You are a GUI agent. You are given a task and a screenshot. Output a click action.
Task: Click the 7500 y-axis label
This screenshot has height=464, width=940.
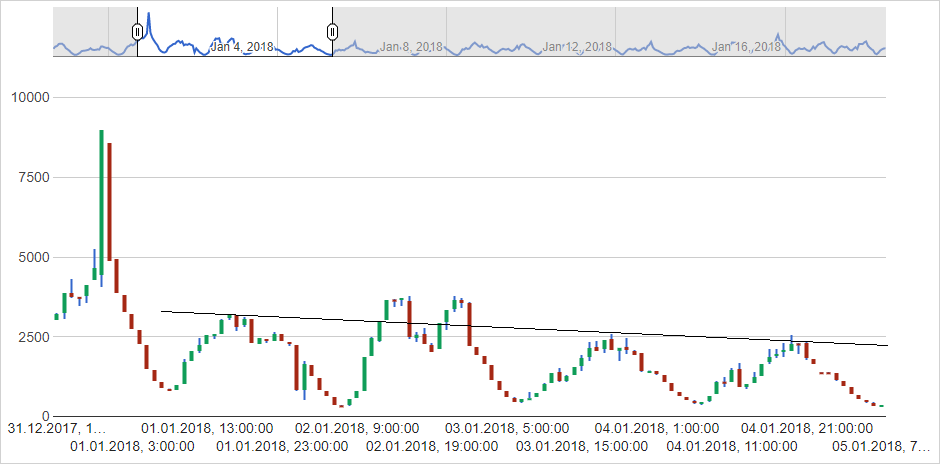tap(35, 177)
